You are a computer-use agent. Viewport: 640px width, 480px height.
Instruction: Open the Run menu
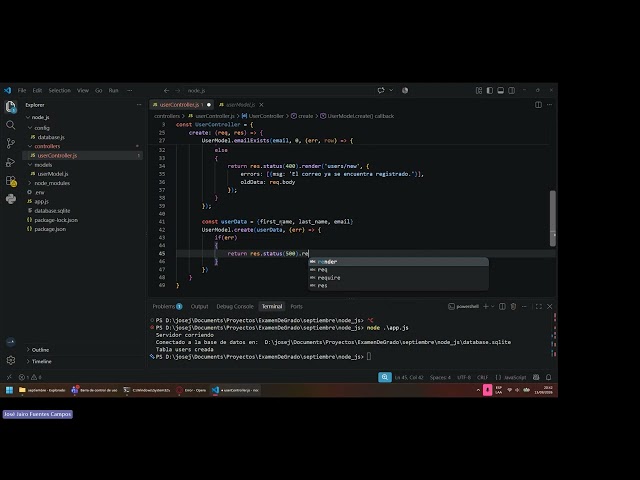click(x=113, y=91)
